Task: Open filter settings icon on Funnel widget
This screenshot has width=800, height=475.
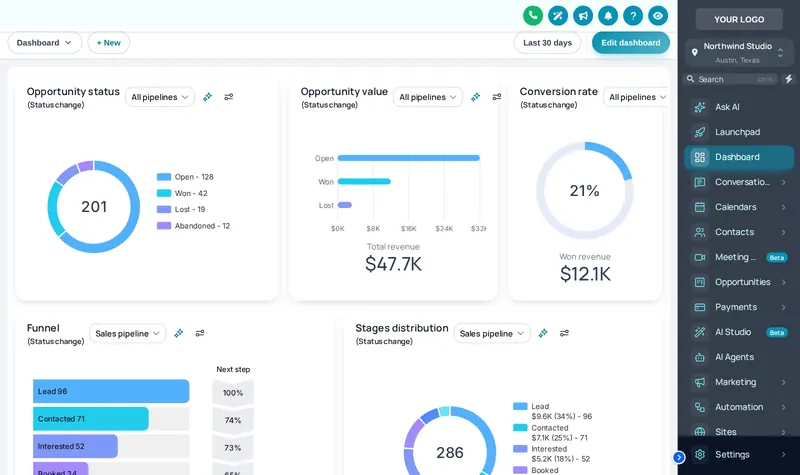Action: 200,333
